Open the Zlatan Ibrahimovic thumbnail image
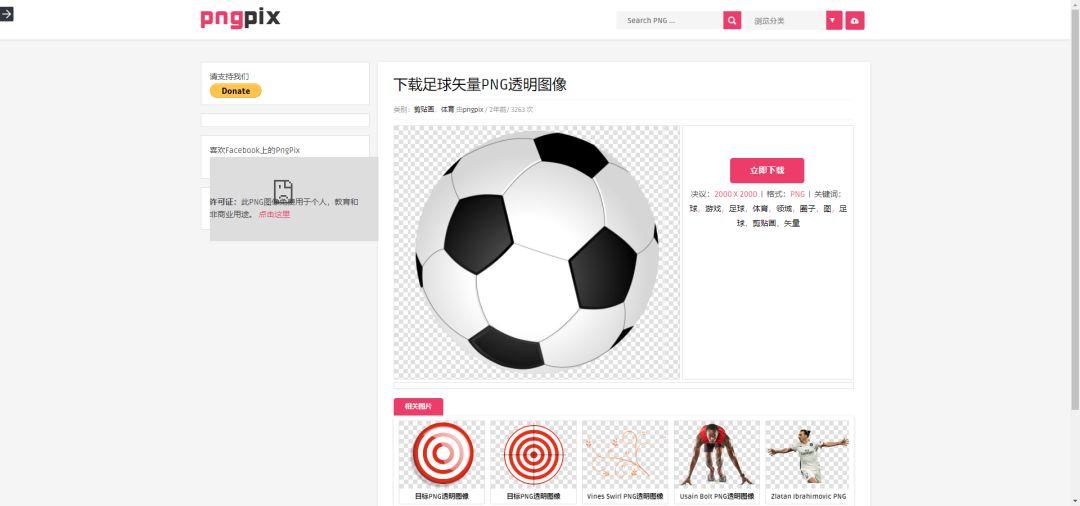This screenshot has width=1080, height=506. click(x=809, y=454)
